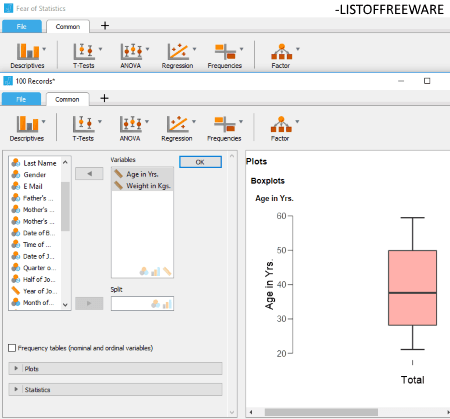Open the ANOVA dropdown arrow in 100 Records
The image size is (450, 419).
coord(147,122)
